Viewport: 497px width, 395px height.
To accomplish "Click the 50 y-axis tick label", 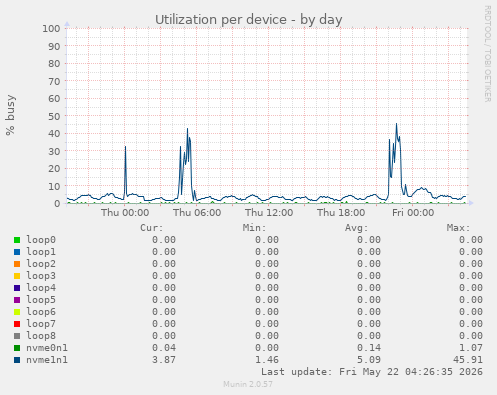I will [x=54, y=116].
